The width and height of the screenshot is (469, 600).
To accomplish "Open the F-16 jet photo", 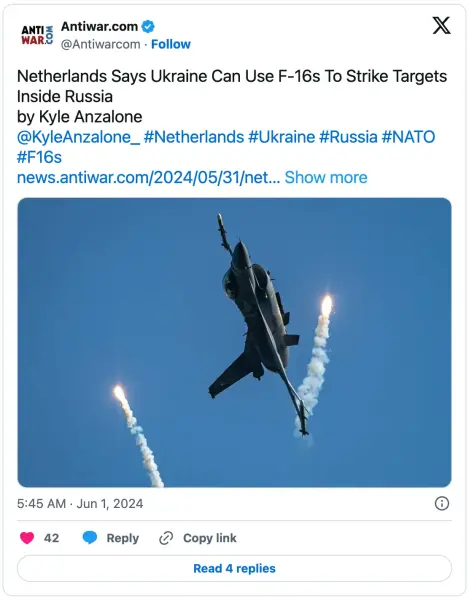I will [234, 342].
